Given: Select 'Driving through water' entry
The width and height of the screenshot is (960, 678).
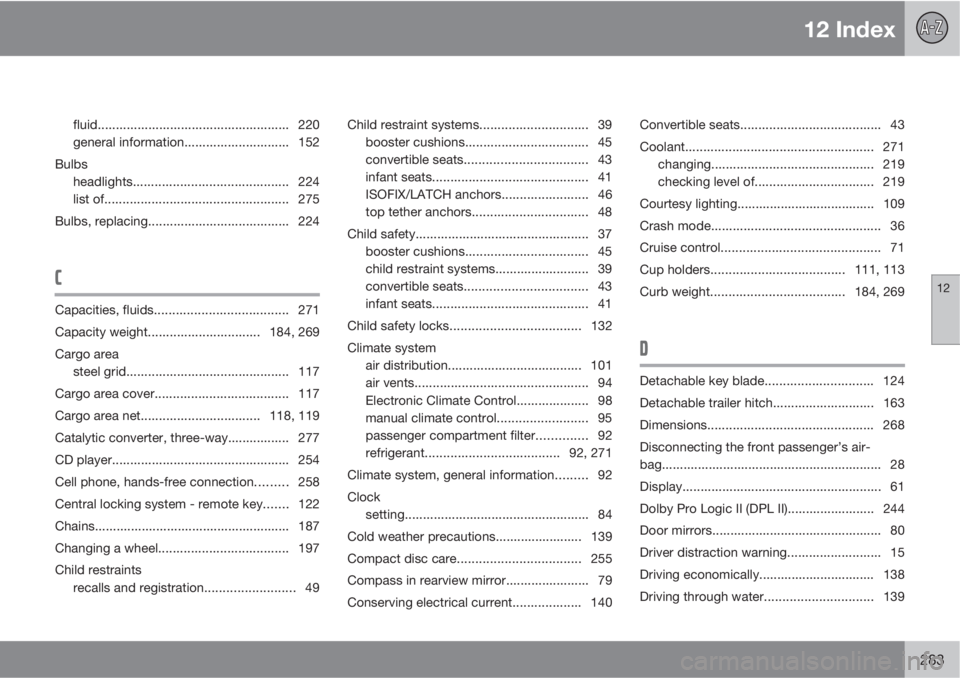Looking at the screenshot, I should tap(772, 597).
